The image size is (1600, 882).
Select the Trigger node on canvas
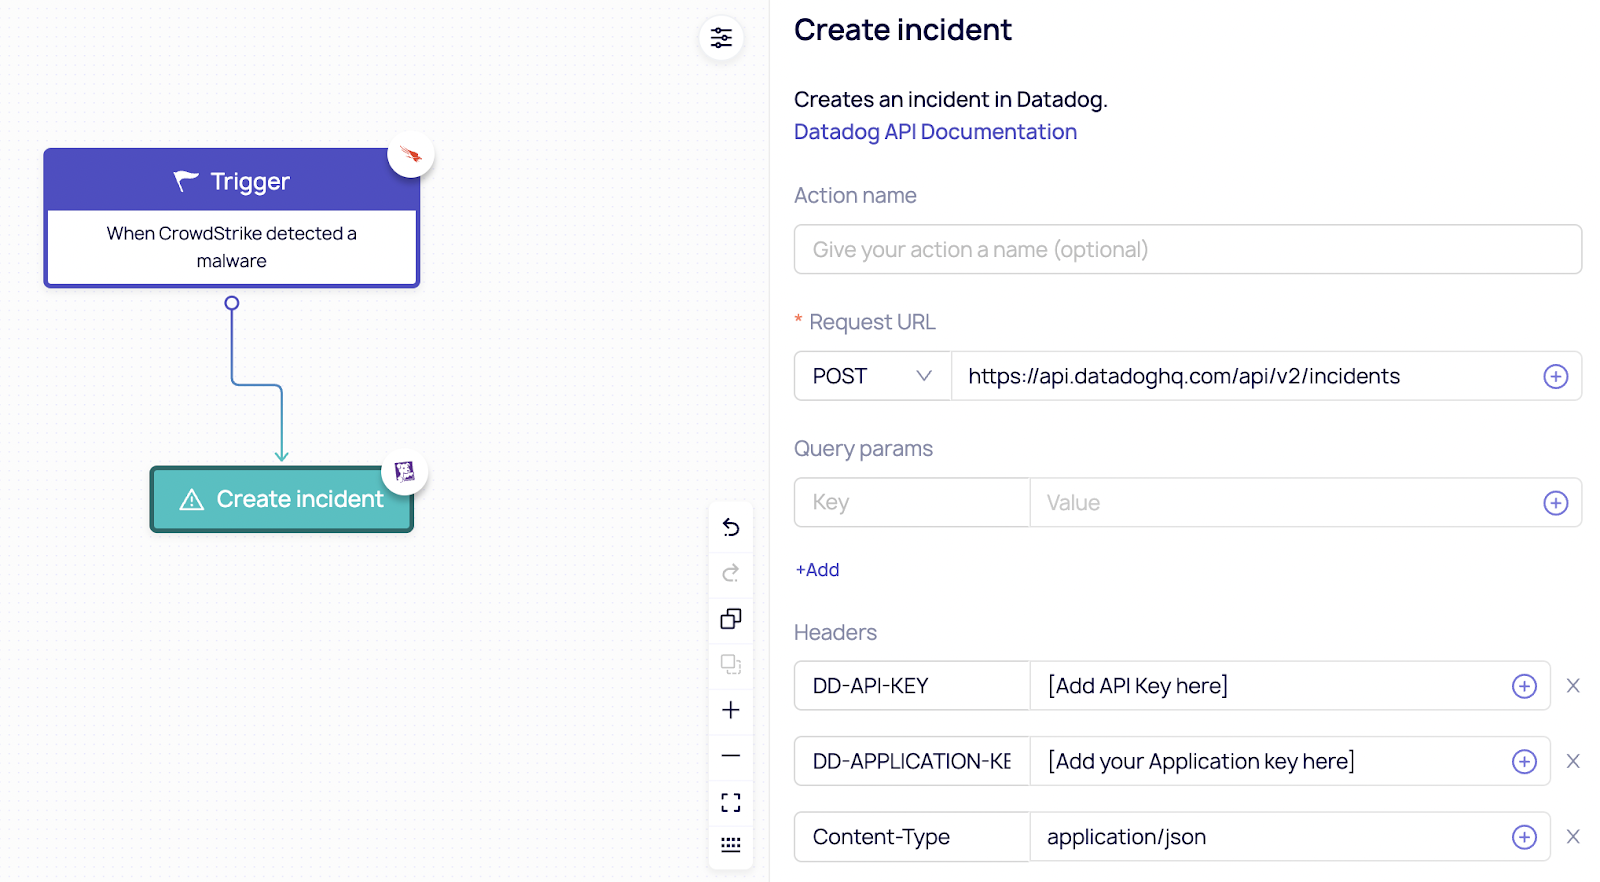click(x=231, y=219)
